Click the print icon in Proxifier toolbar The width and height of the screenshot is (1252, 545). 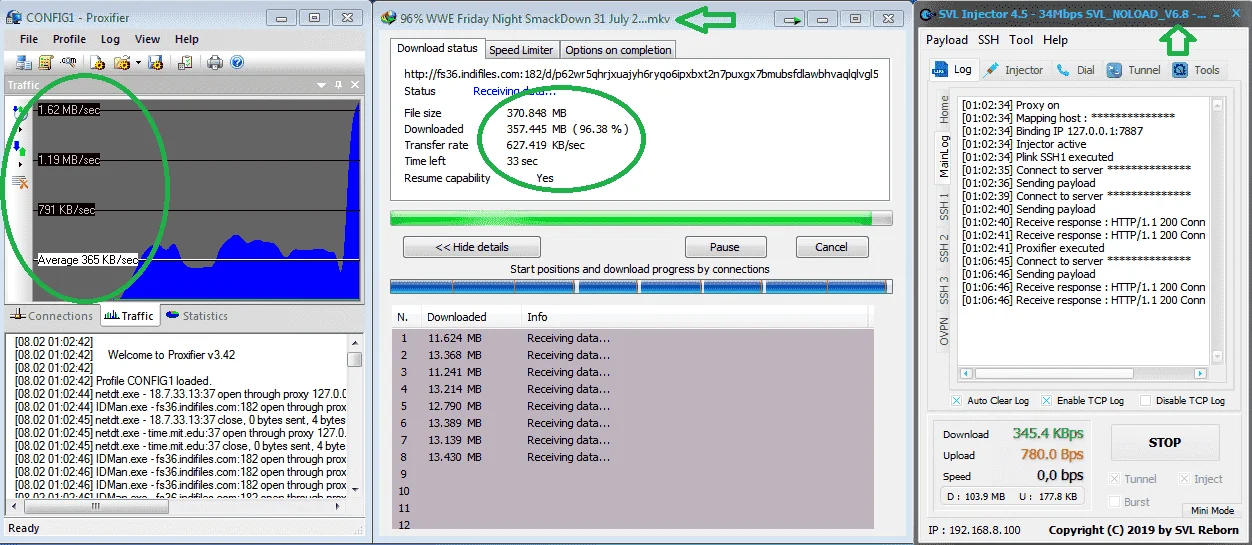[x=215, y=62]
